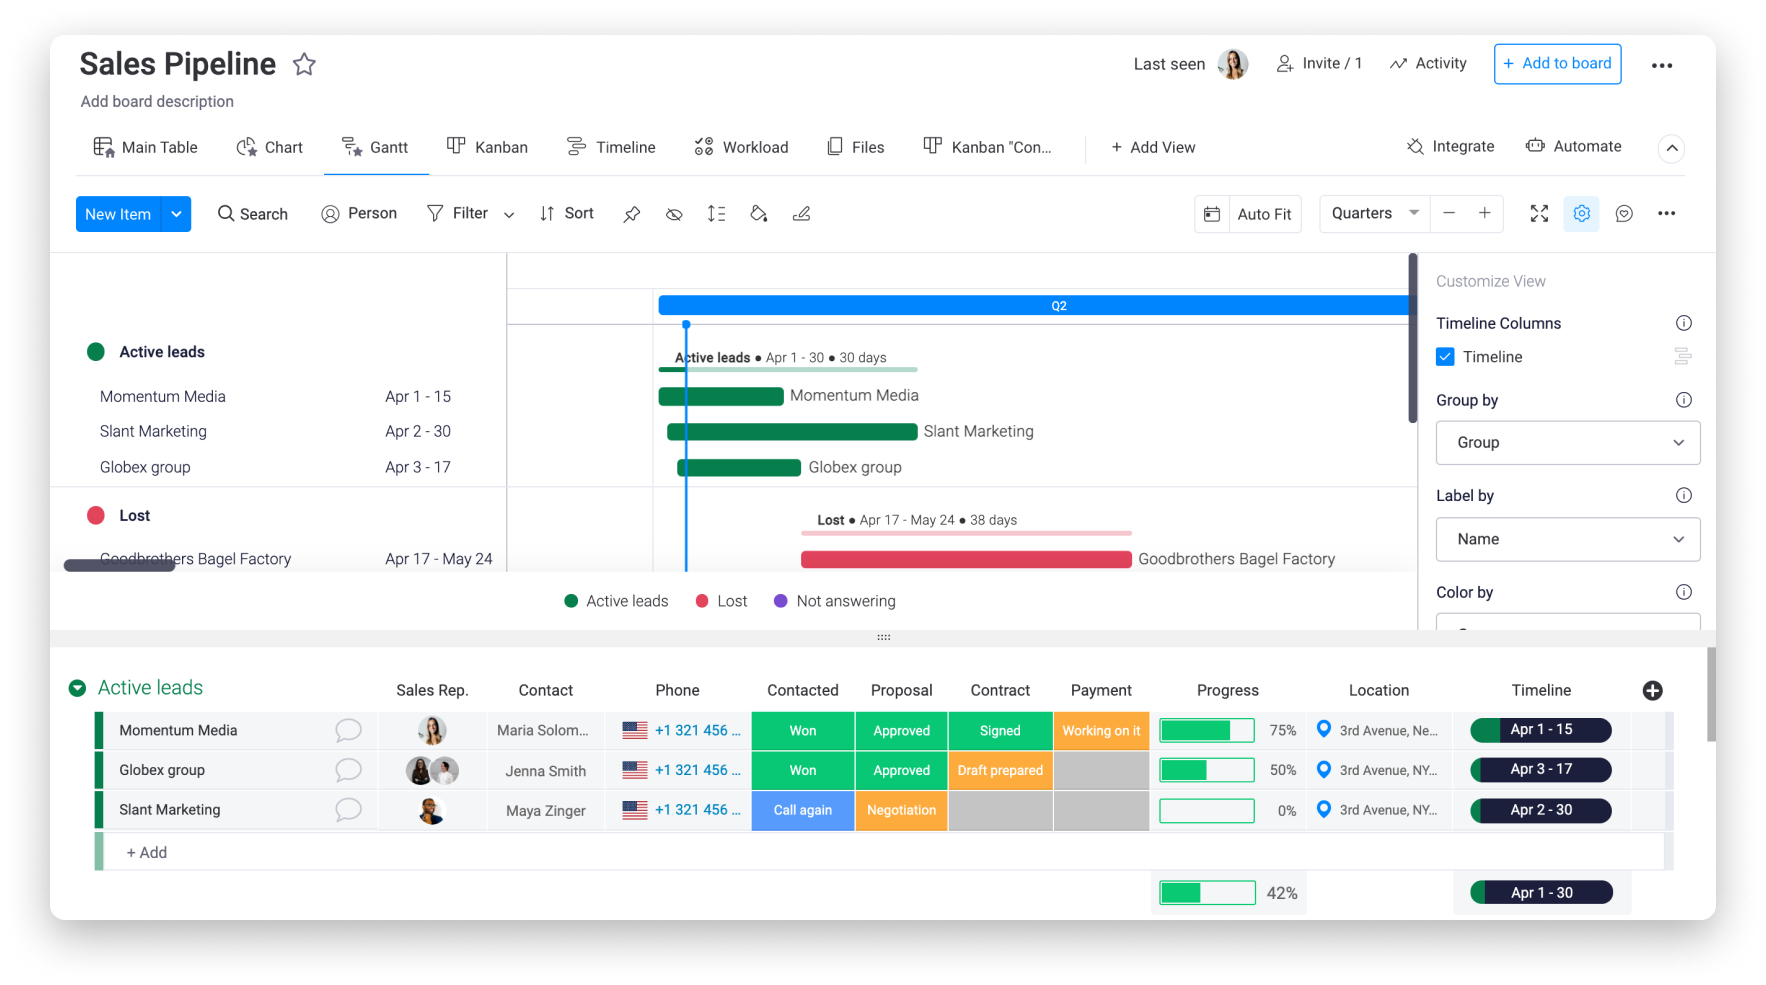The height and width of the screenshot is (985, 1766).
Task: Open the Group by dropdown
Action: 1567,443
